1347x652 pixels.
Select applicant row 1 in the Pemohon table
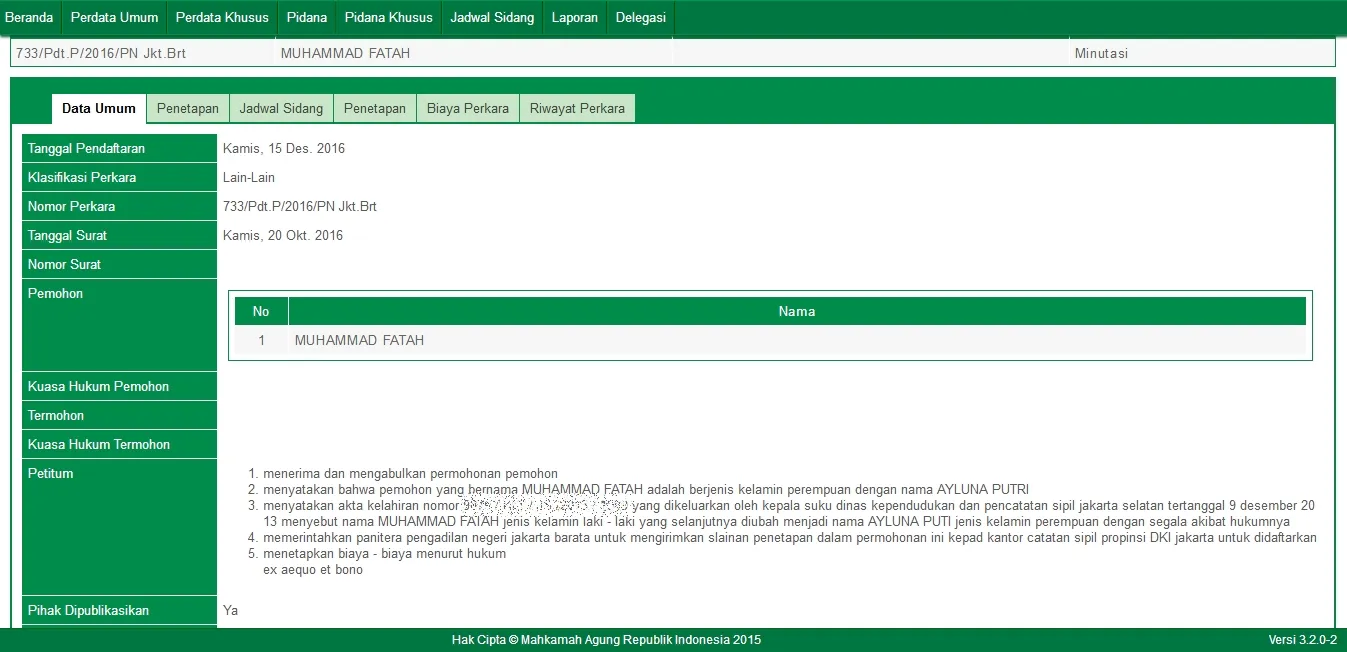pyautogui.click(x=359, y=340)
